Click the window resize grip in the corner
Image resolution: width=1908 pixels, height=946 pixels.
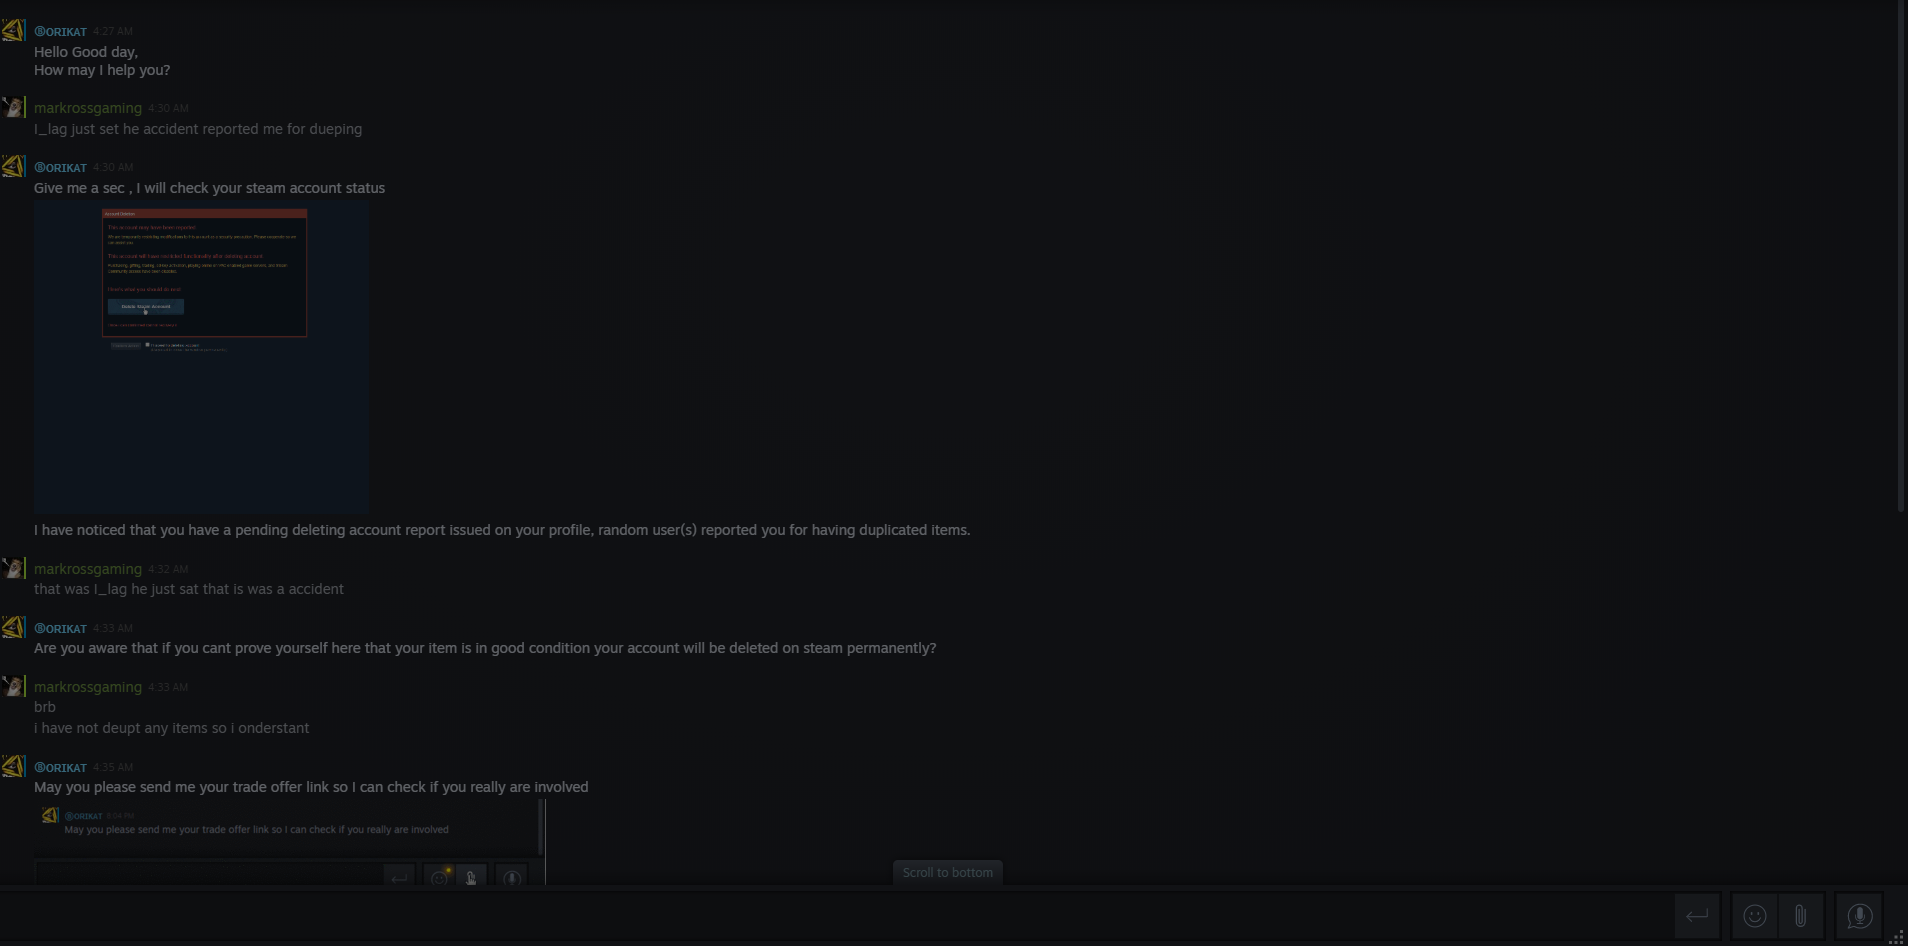[1896, 936]
